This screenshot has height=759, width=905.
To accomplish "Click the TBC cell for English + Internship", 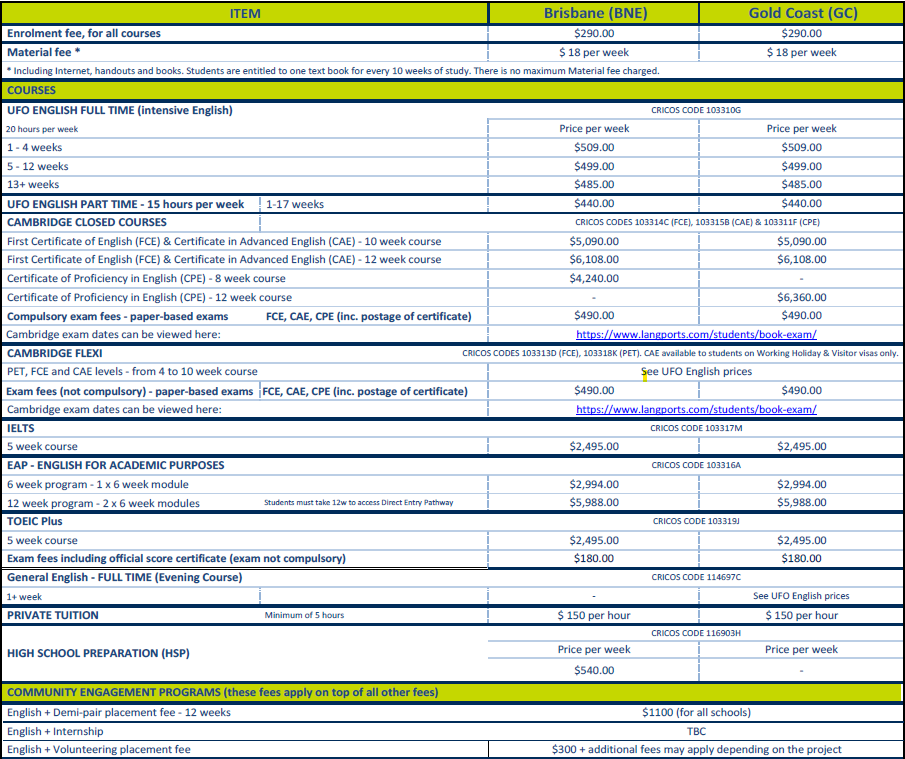I will click(696, 731).
